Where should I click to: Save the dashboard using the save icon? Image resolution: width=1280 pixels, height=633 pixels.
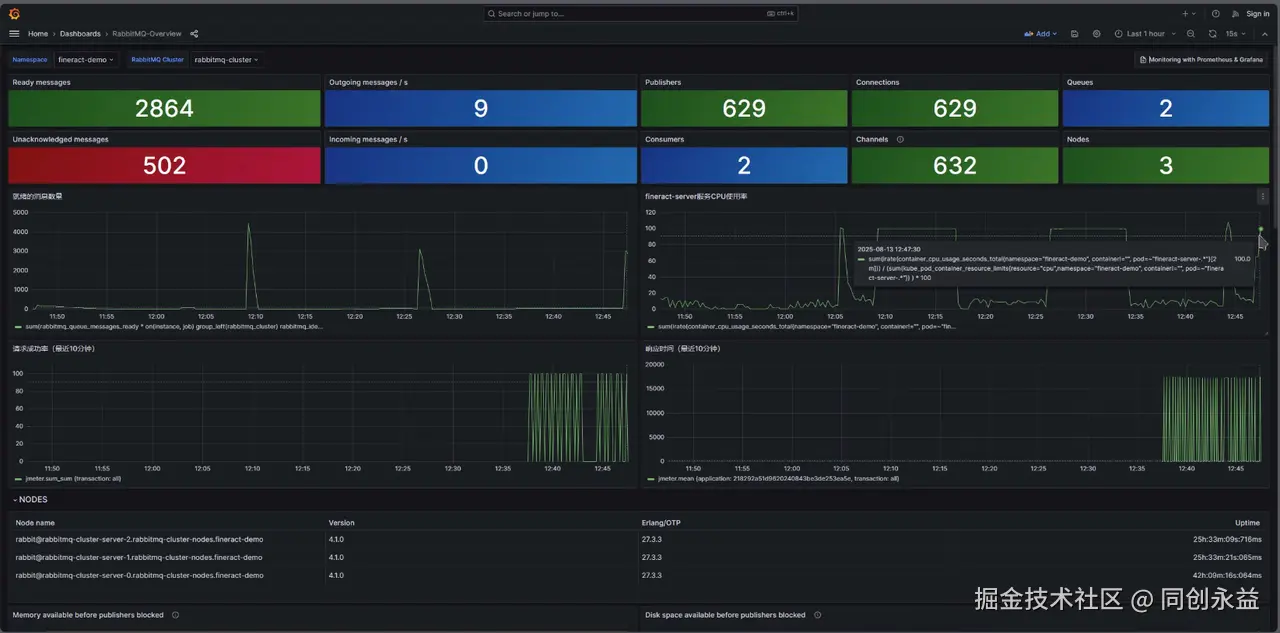coord(1074,34)
